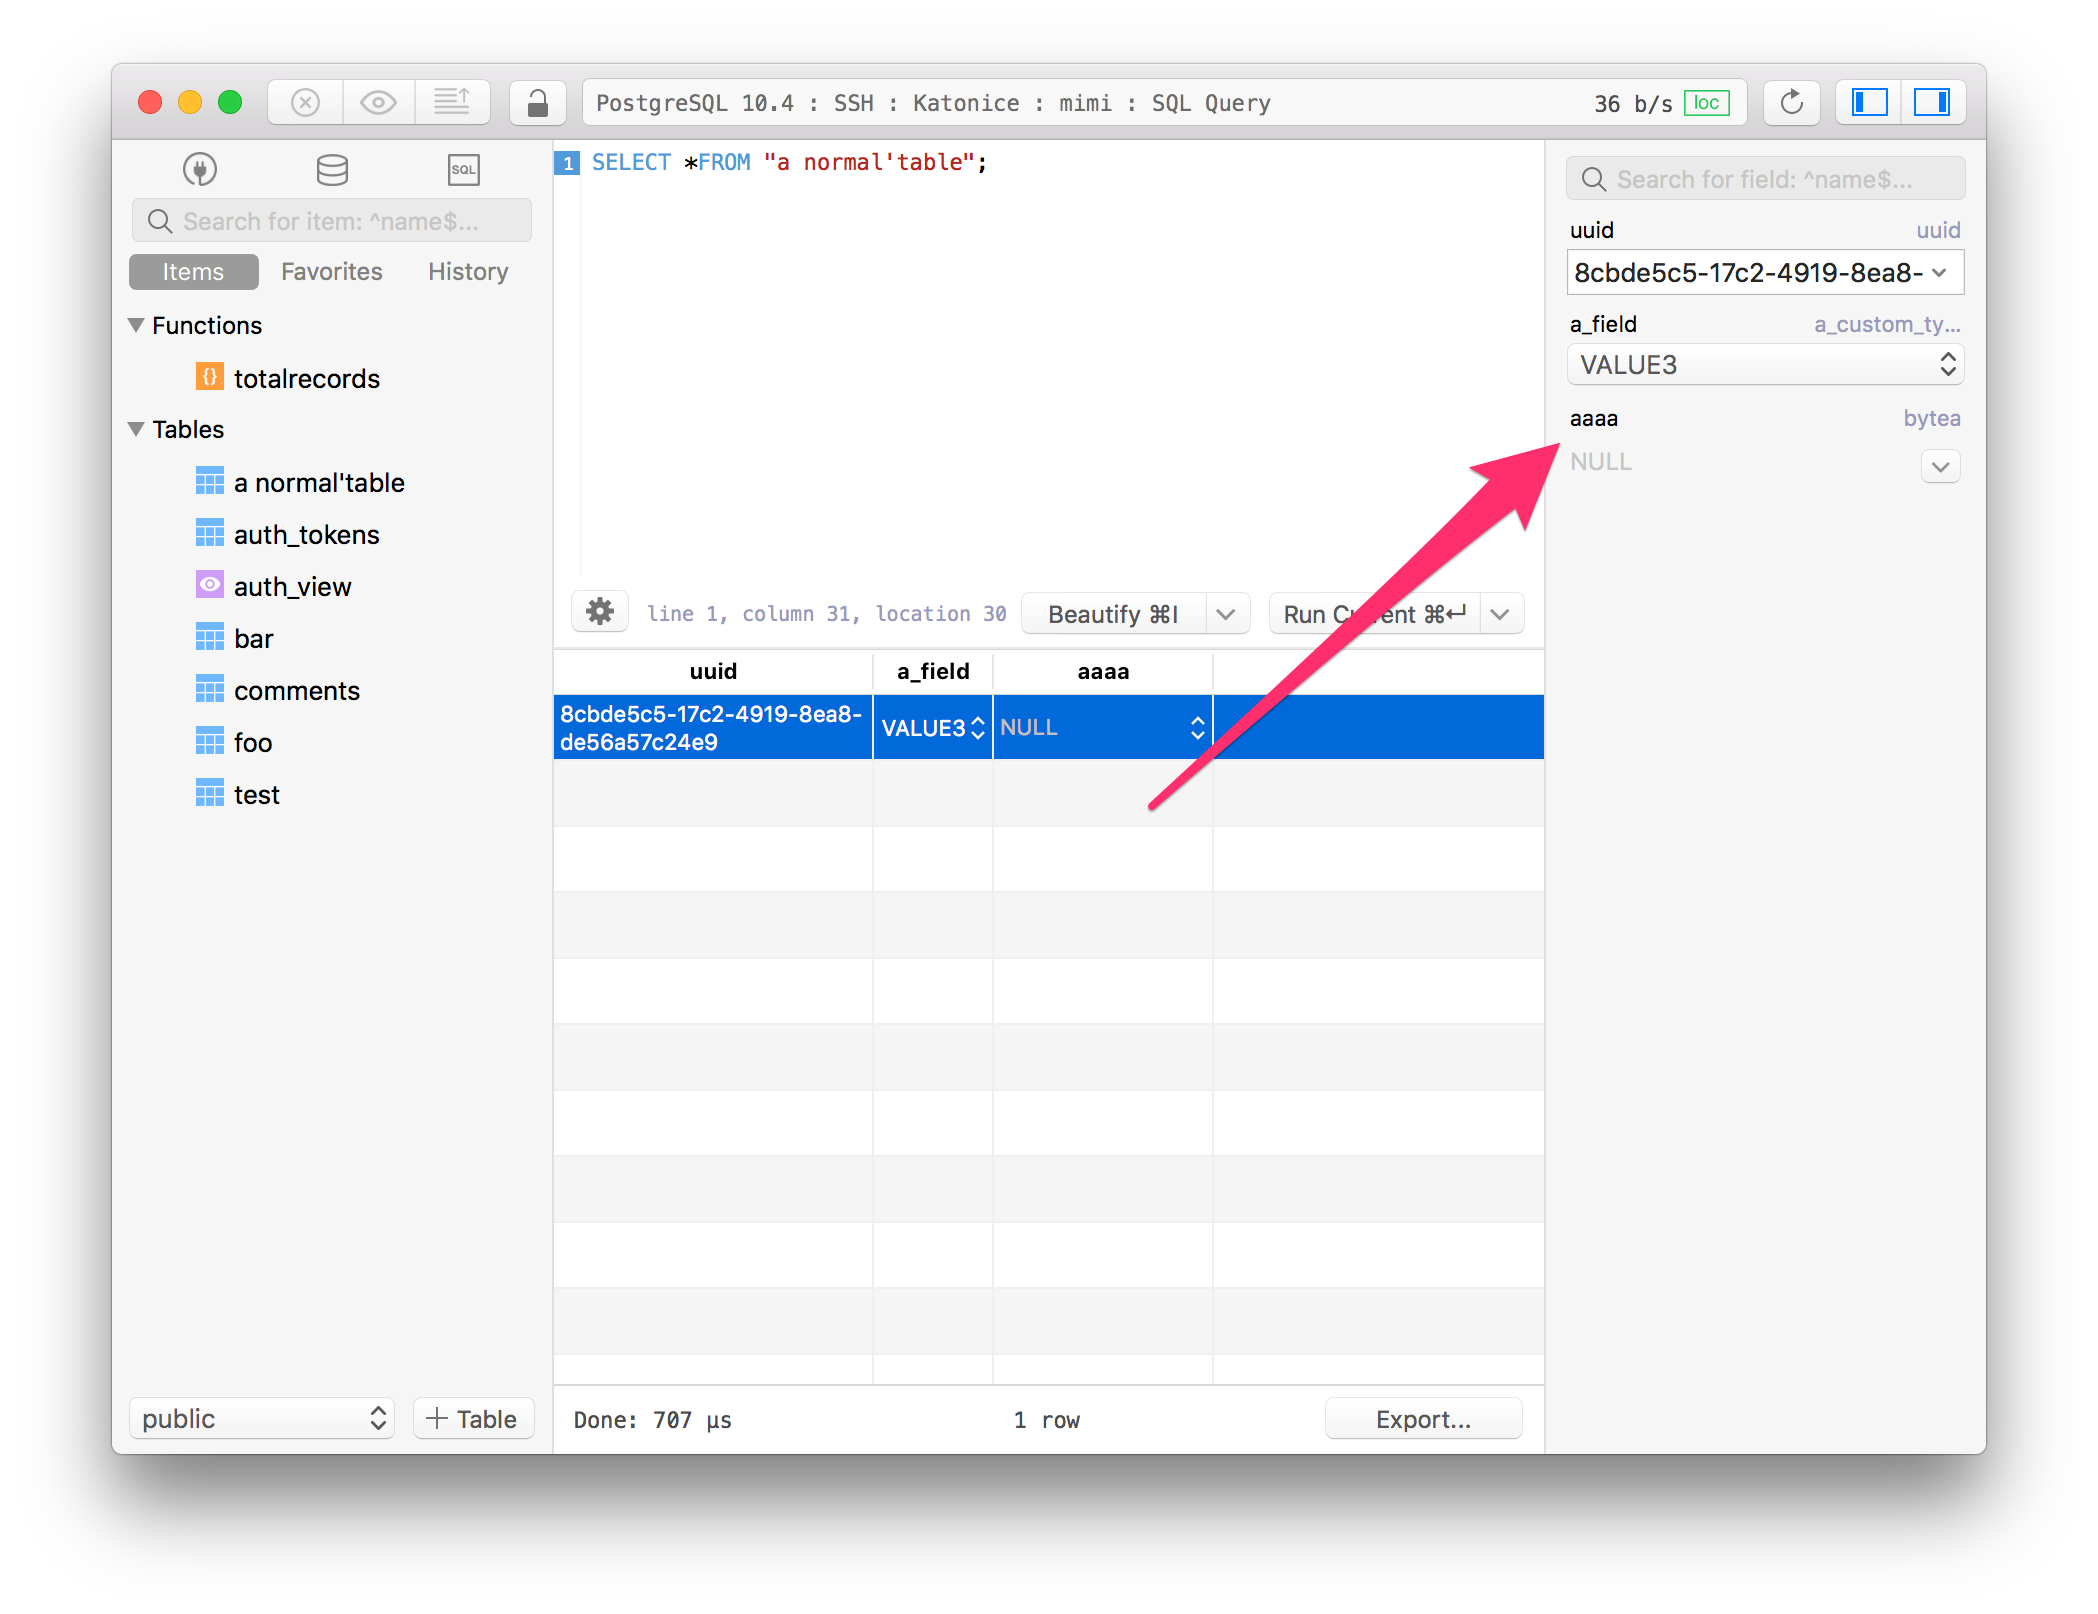Click the Beautify button

click(1112, 613)
